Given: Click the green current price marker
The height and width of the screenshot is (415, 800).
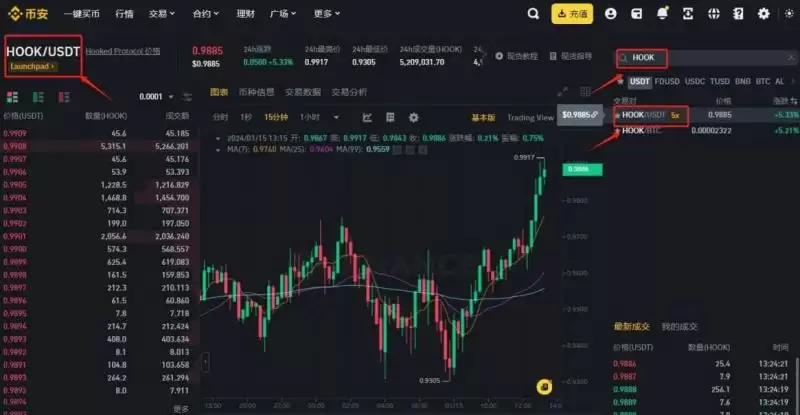Looking at the screenshot, I should pyautogui.click(x=582, y=169).
